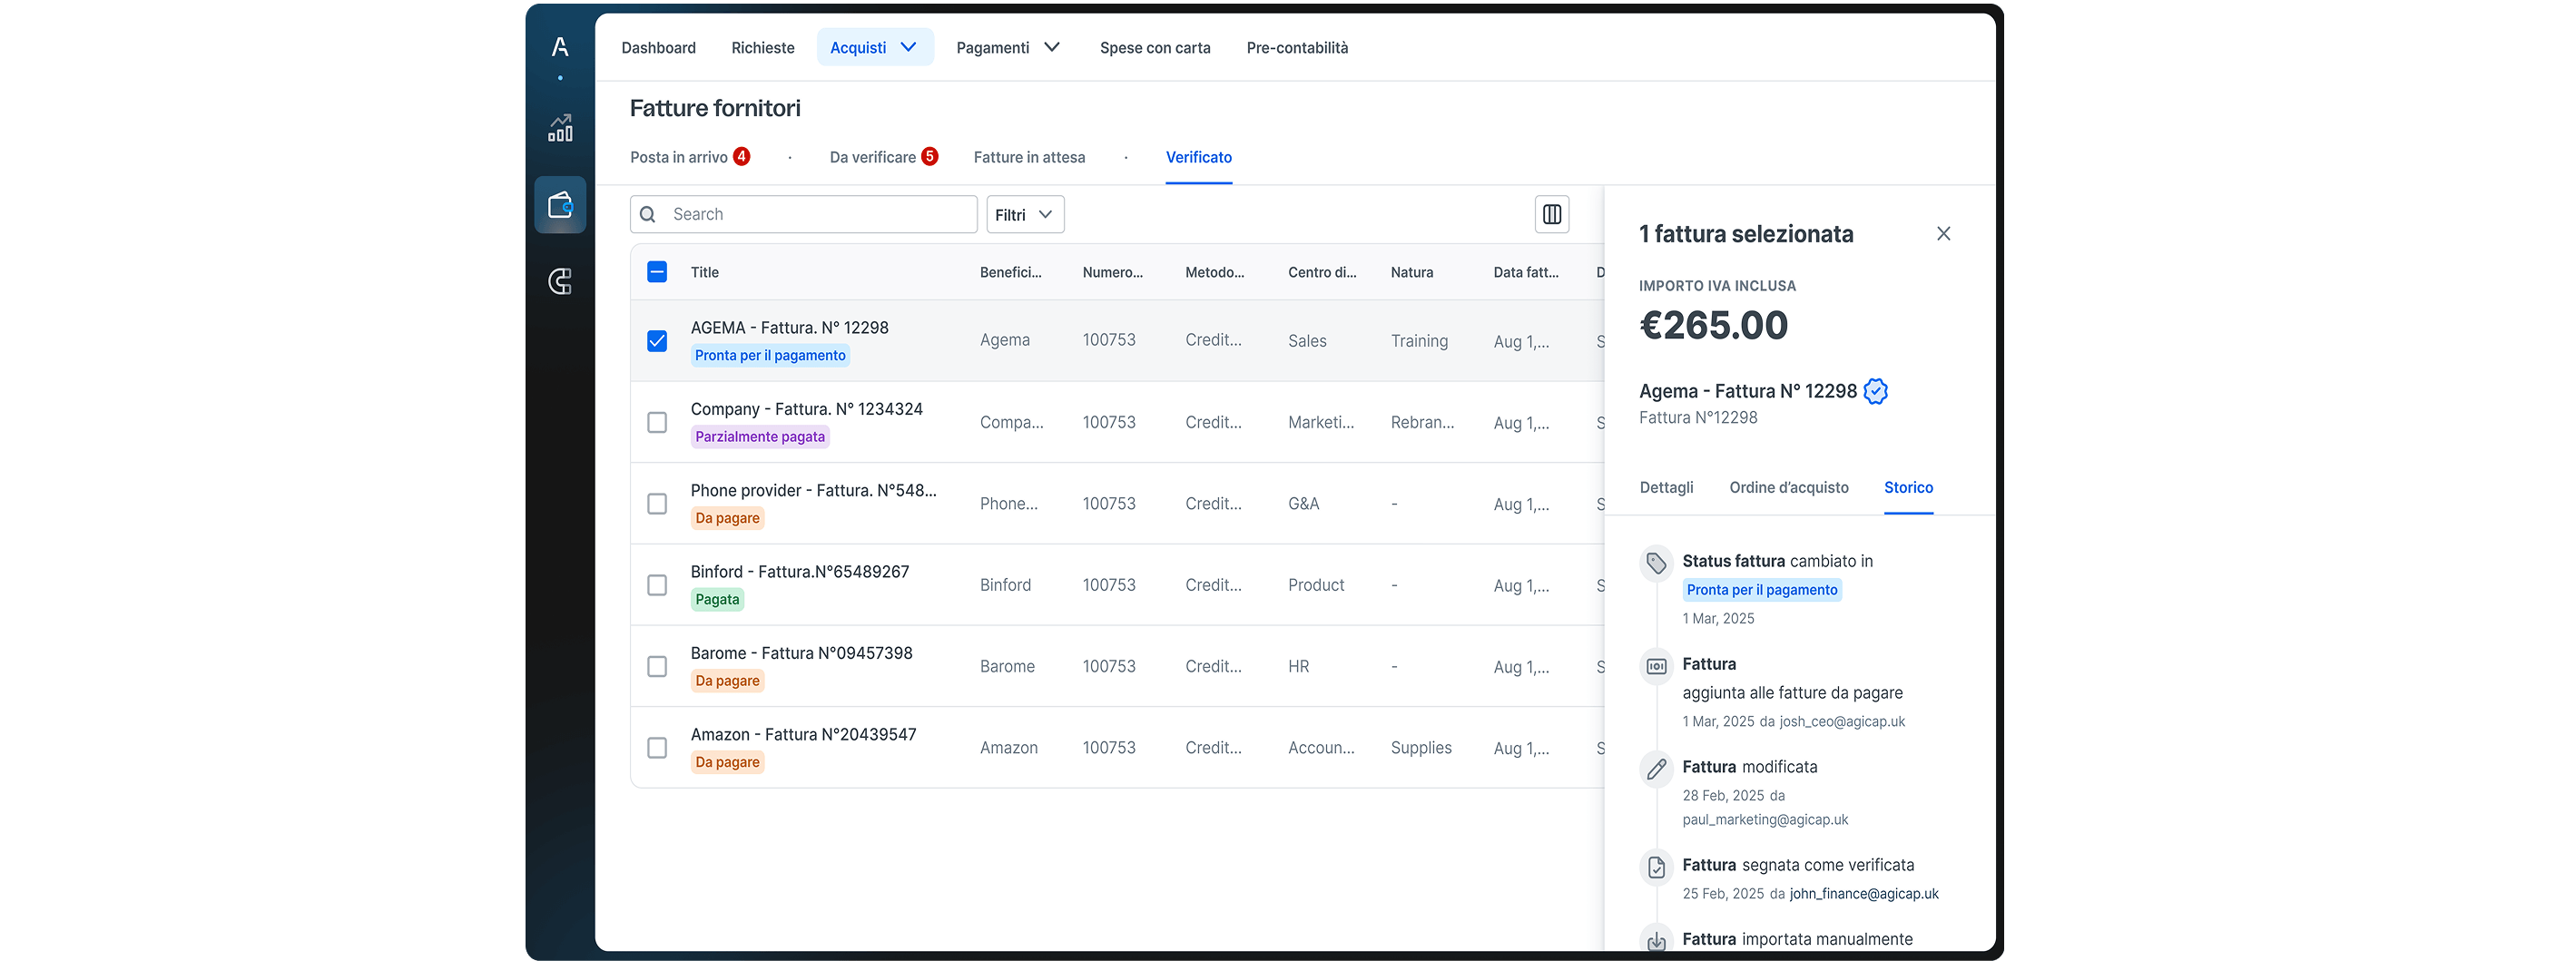Open the Ordine d'acquisto tab
The height and width of the screenshot is (961, 2576).
click(1789, 487)
